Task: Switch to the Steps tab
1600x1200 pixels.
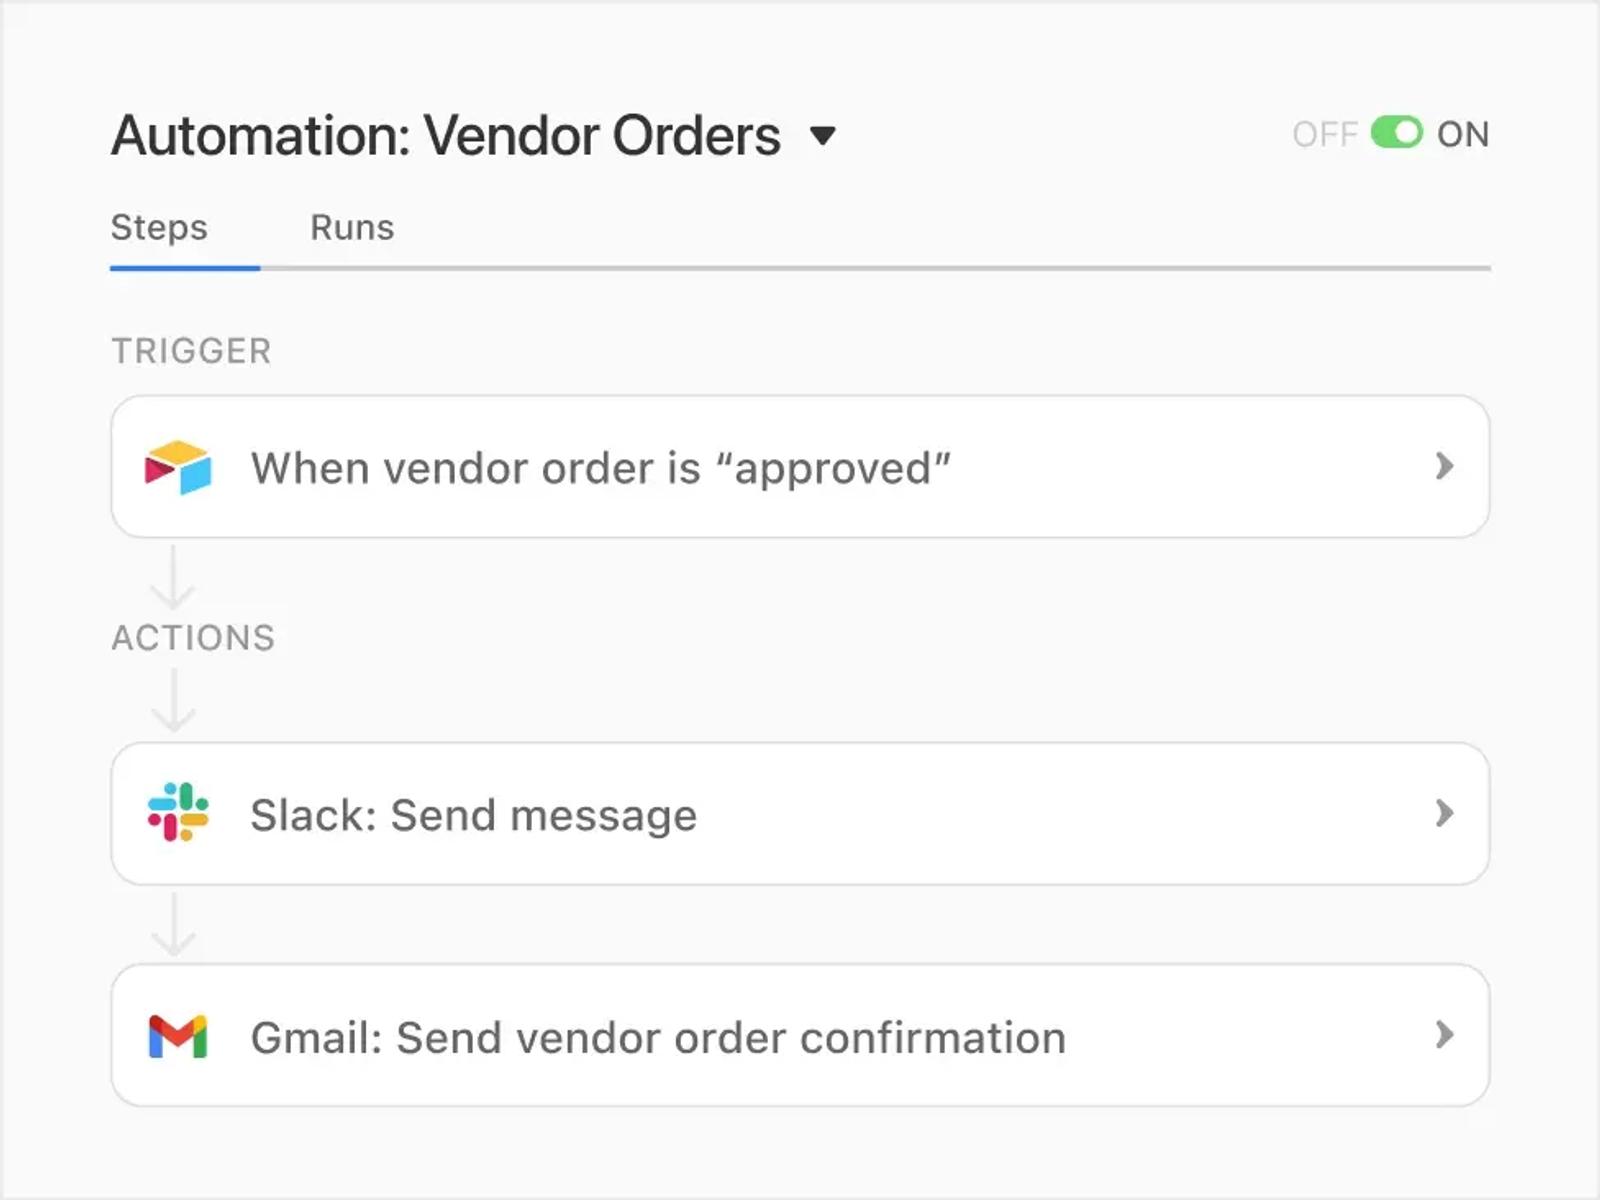Action: [159, 228]
